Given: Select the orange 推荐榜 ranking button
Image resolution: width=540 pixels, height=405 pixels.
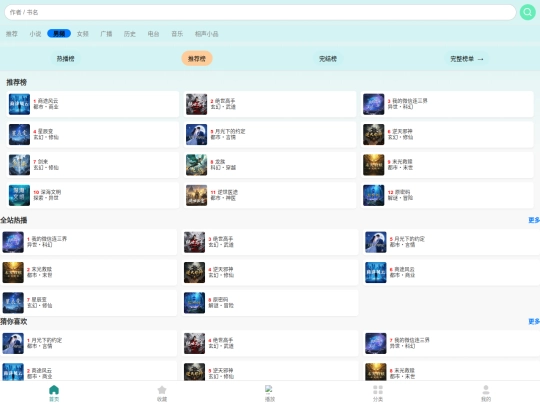Looking at the screenshot, I should [x=197, y=59].
